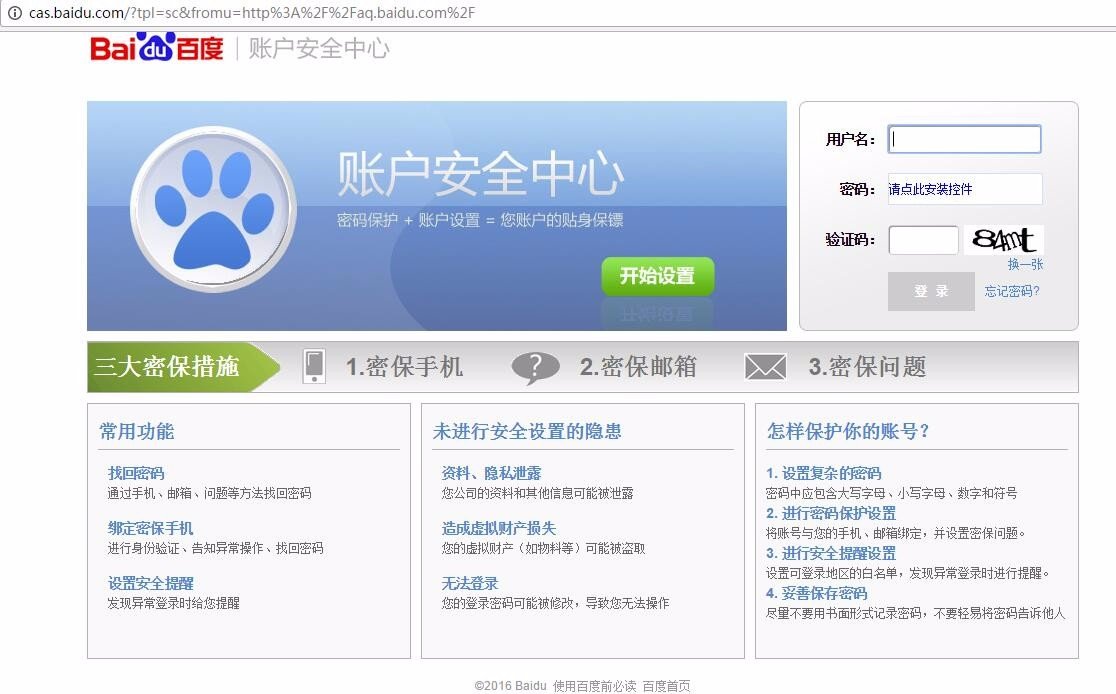This screenshot has width=1116, height=694.
Task: Click the mobile phone icon beside 密保手机
Action: coord(315,366)
